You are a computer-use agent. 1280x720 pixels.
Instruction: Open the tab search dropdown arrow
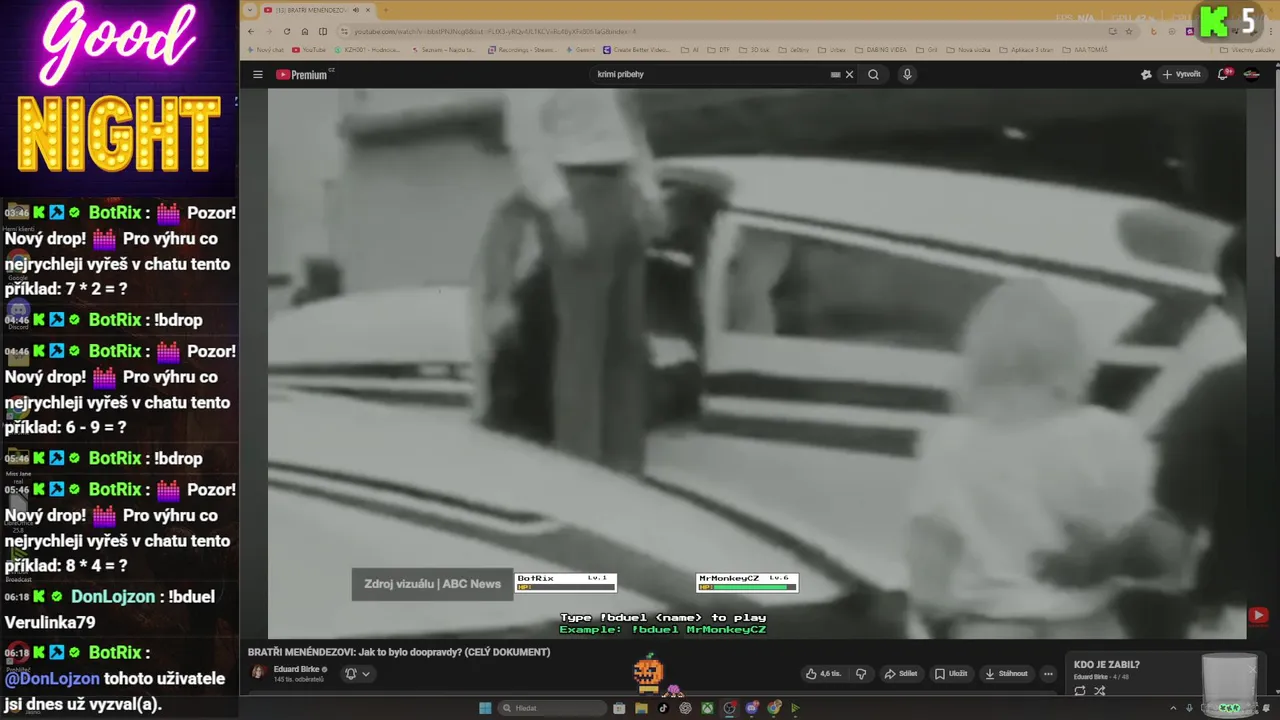pos(250,10)
